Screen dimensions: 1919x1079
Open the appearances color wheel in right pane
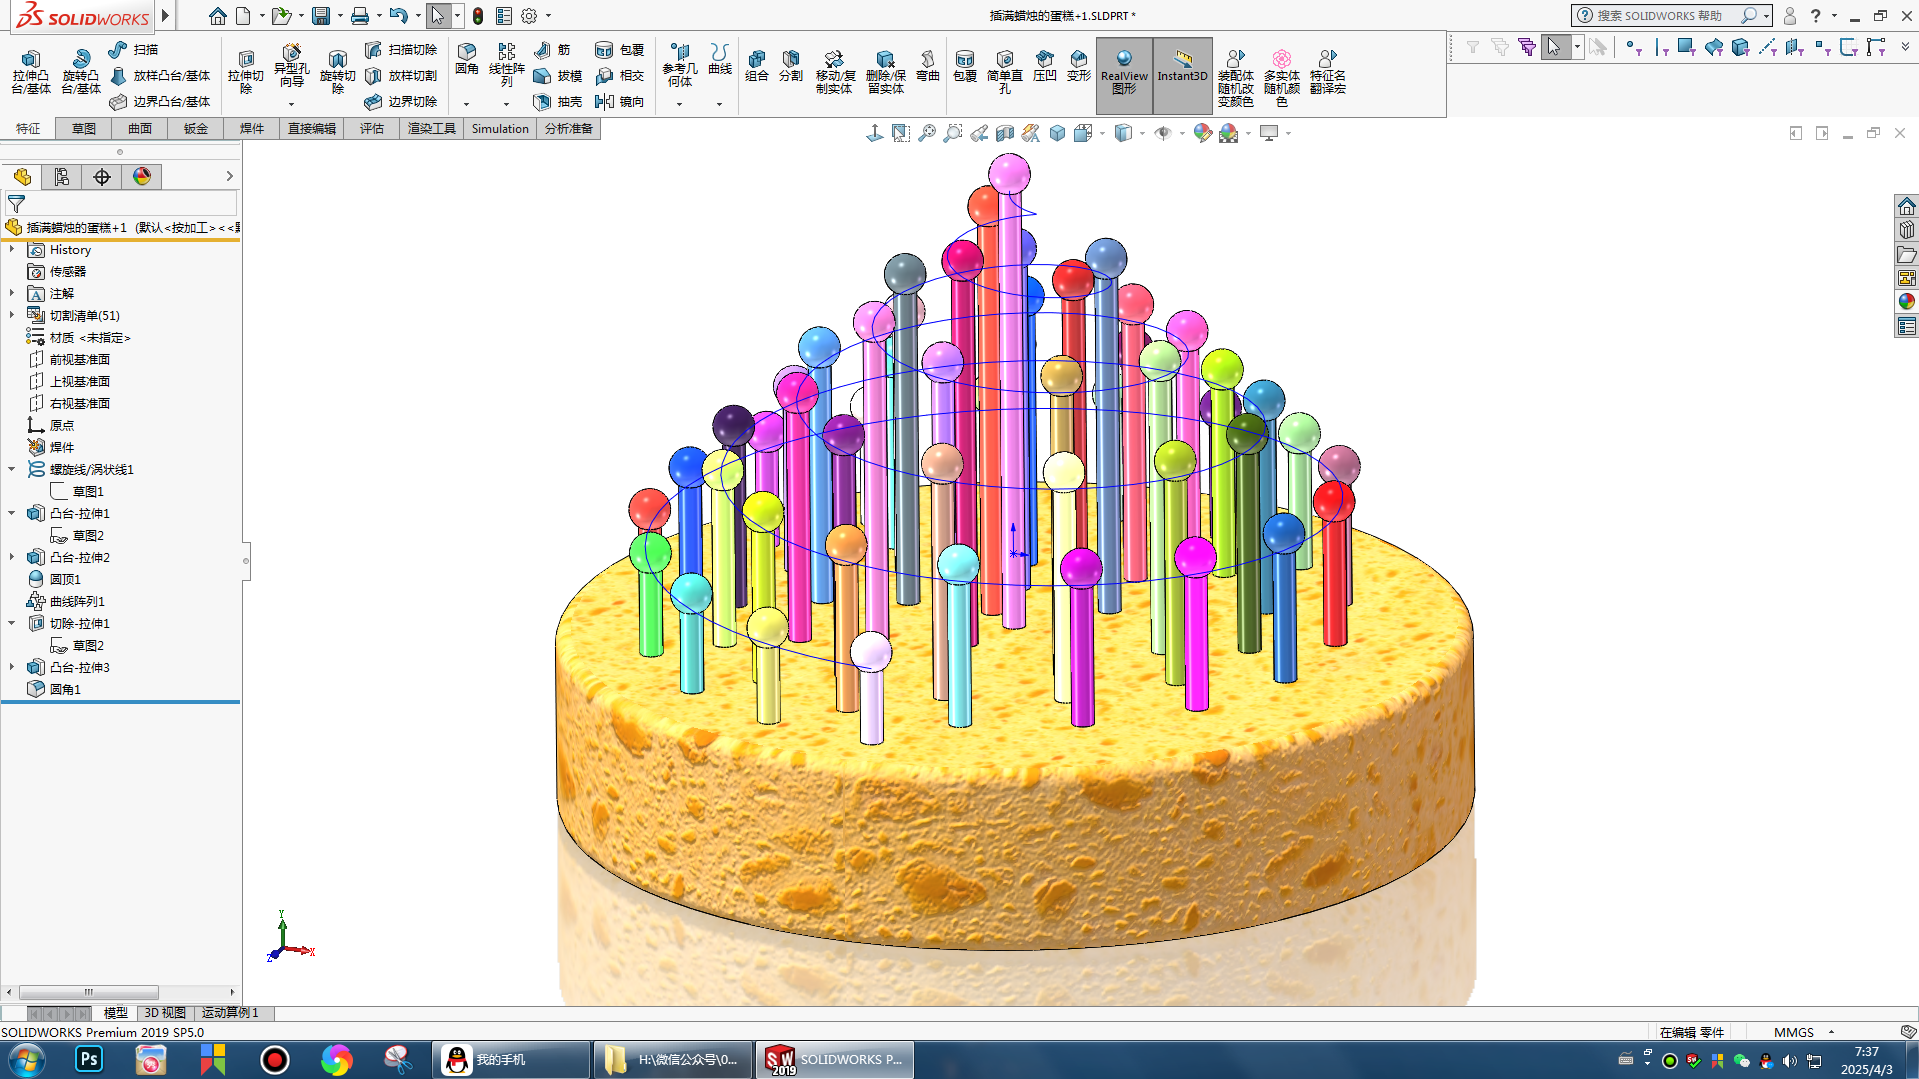[x=1906, y=301]
